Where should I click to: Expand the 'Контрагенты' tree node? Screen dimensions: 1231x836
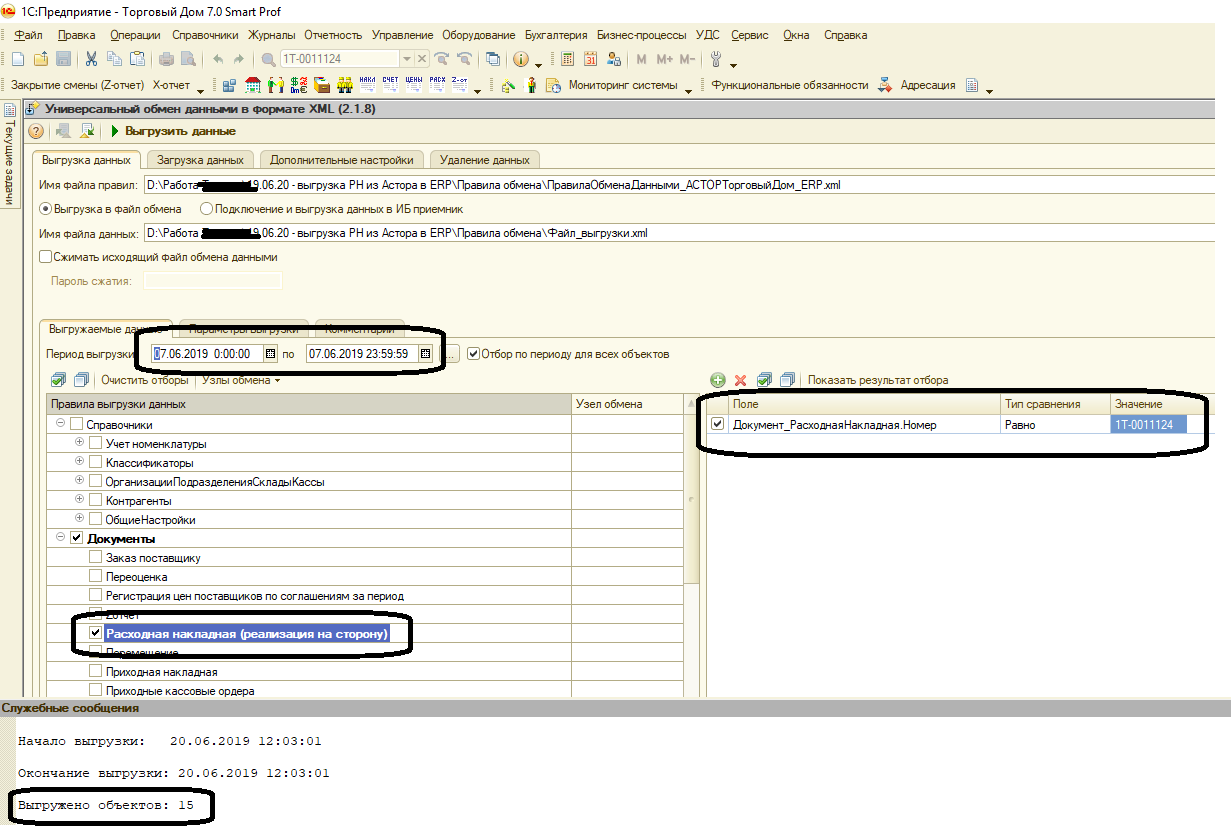click(x=81, y=500)
